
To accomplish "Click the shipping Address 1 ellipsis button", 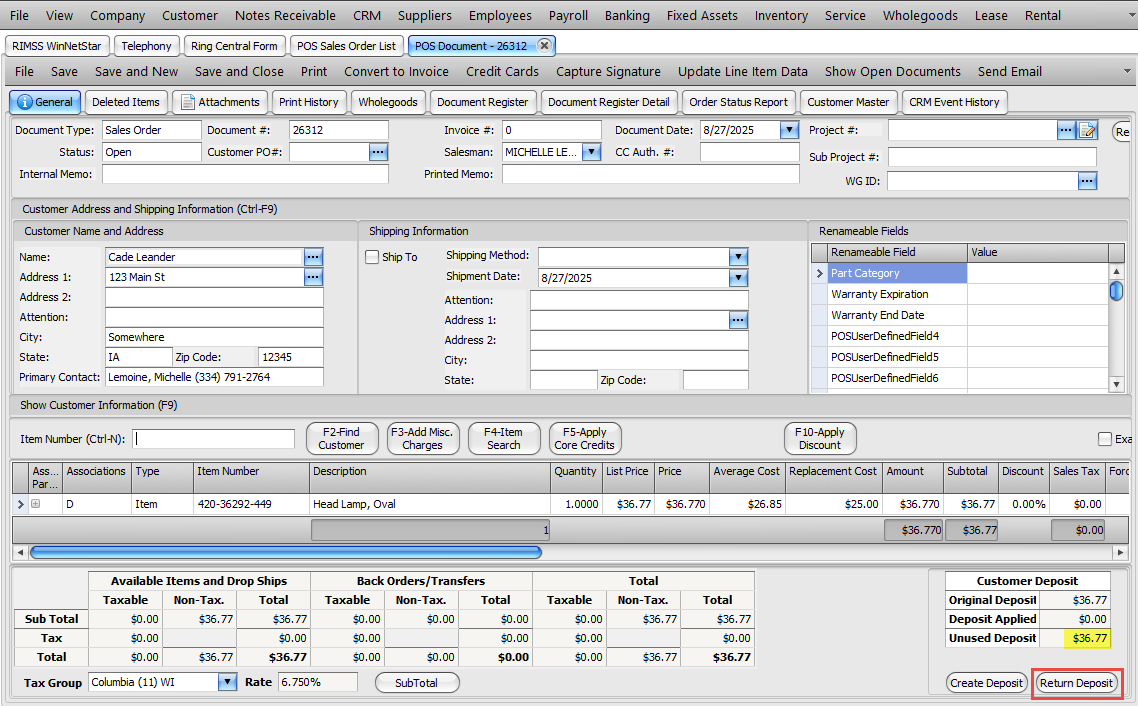I will pyautogui.click(x=738, y=320).
